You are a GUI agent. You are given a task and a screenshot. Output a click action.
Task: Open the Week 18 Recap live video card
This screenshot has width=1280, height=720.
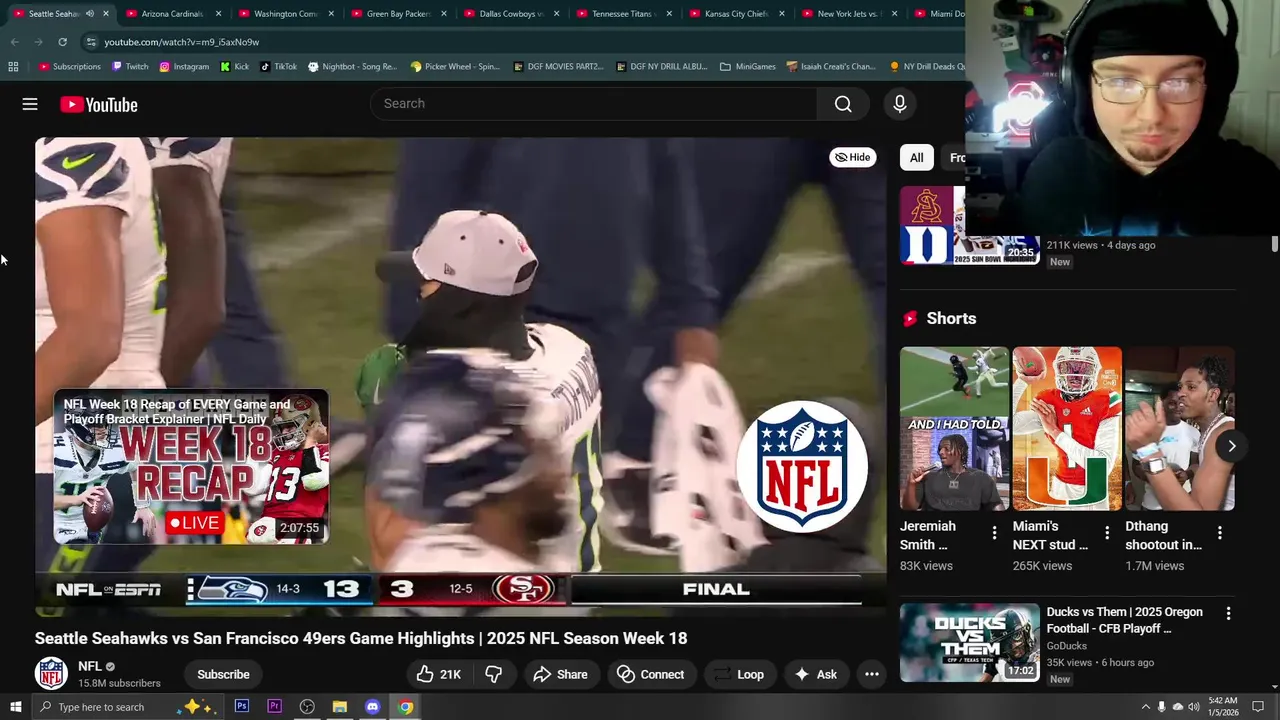(x=191, y=467)
